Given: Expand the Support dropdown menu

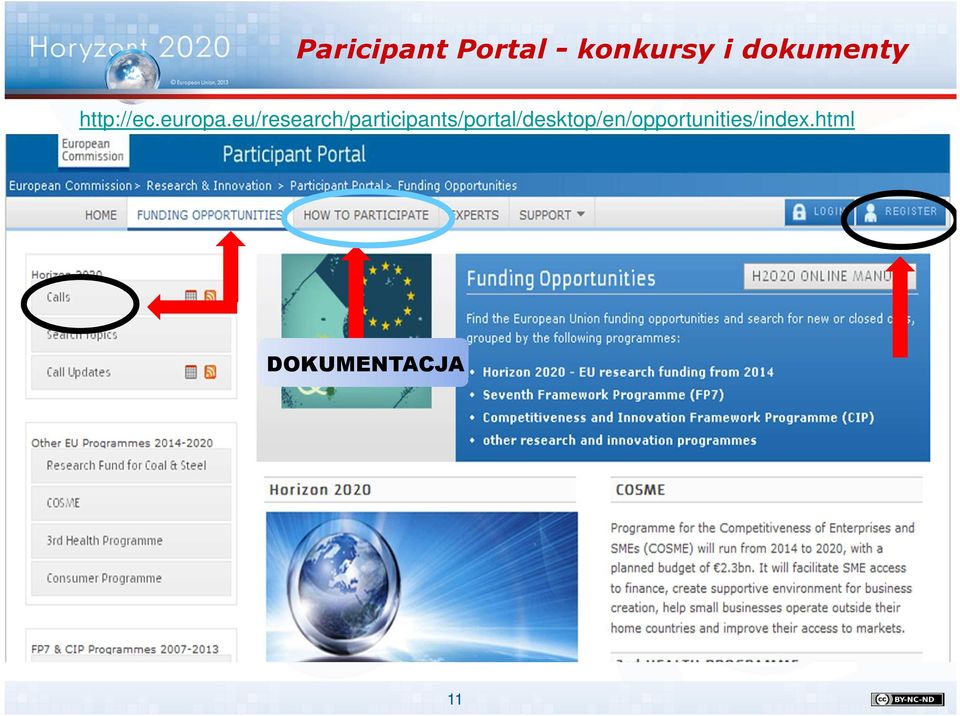Looking at the screenshot, I should 552,215.
